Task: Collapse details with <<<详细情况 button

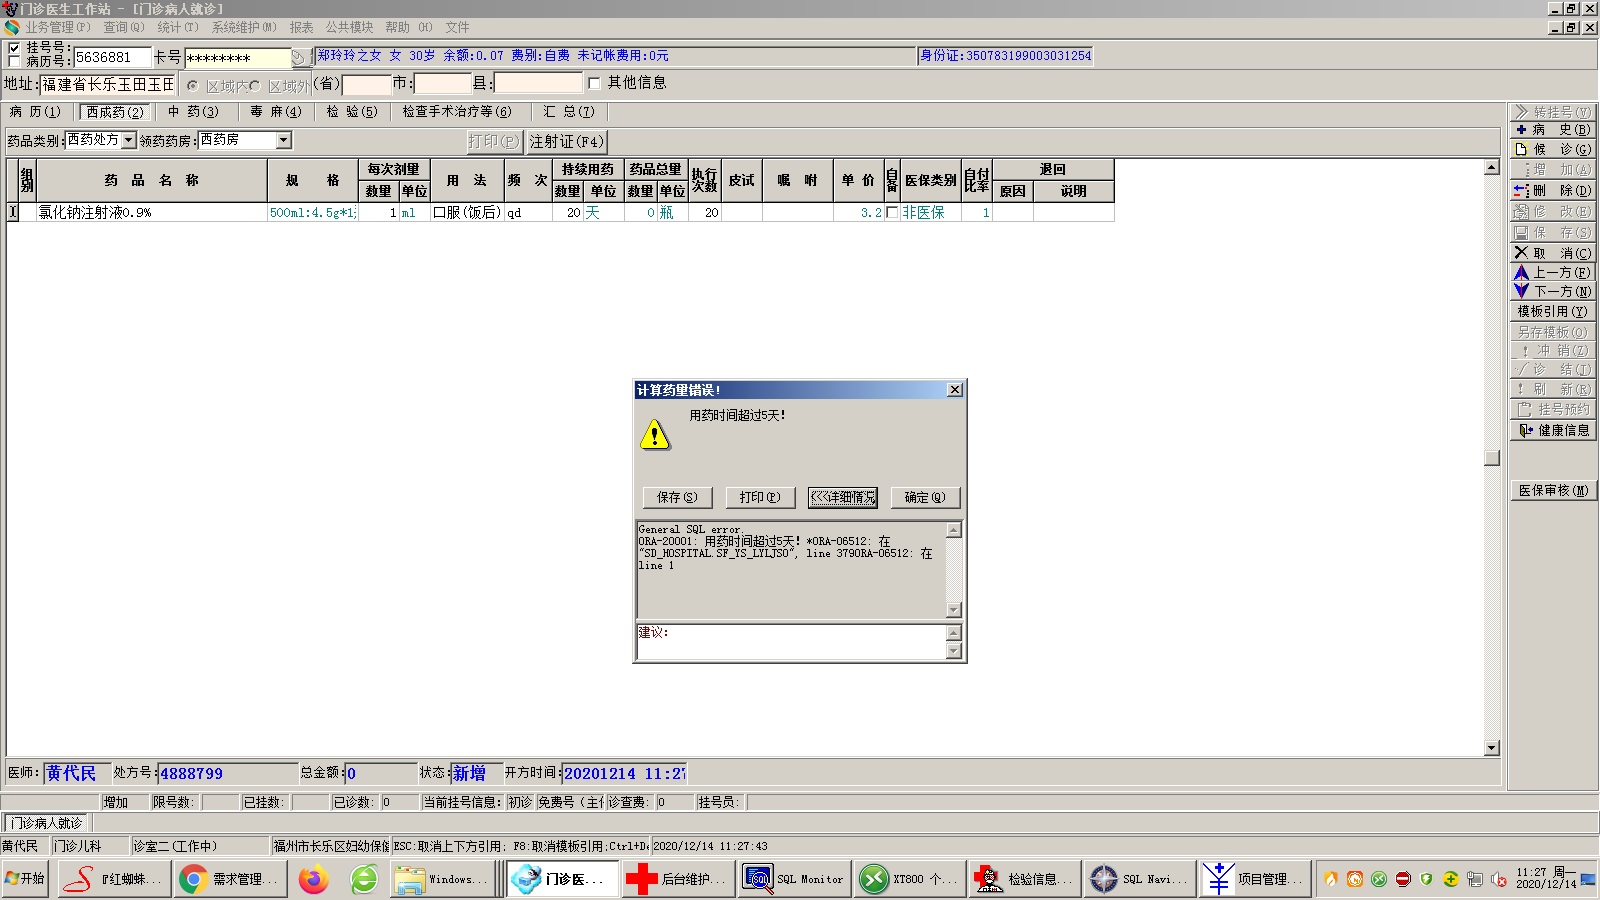Action: click(843, 497)
